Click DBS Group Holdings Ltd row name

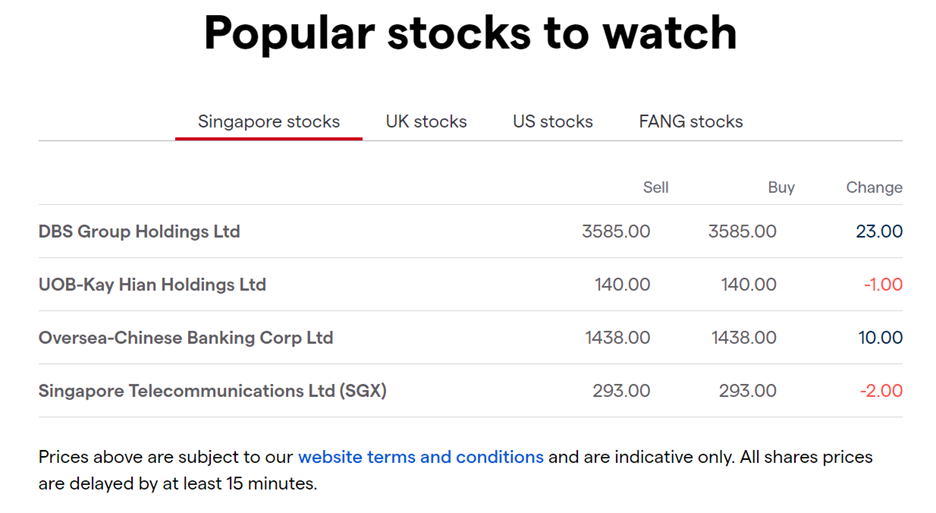pos(139,232)
